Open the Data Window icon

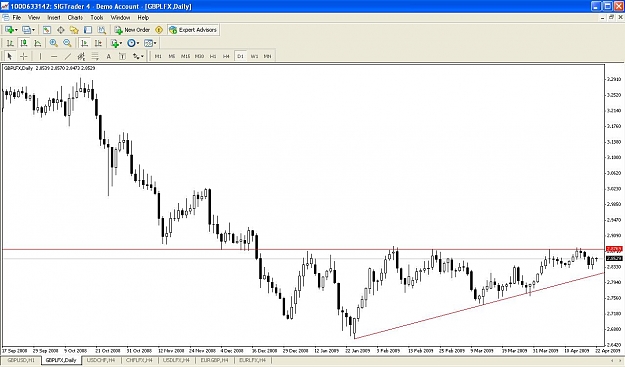[61, 30]
